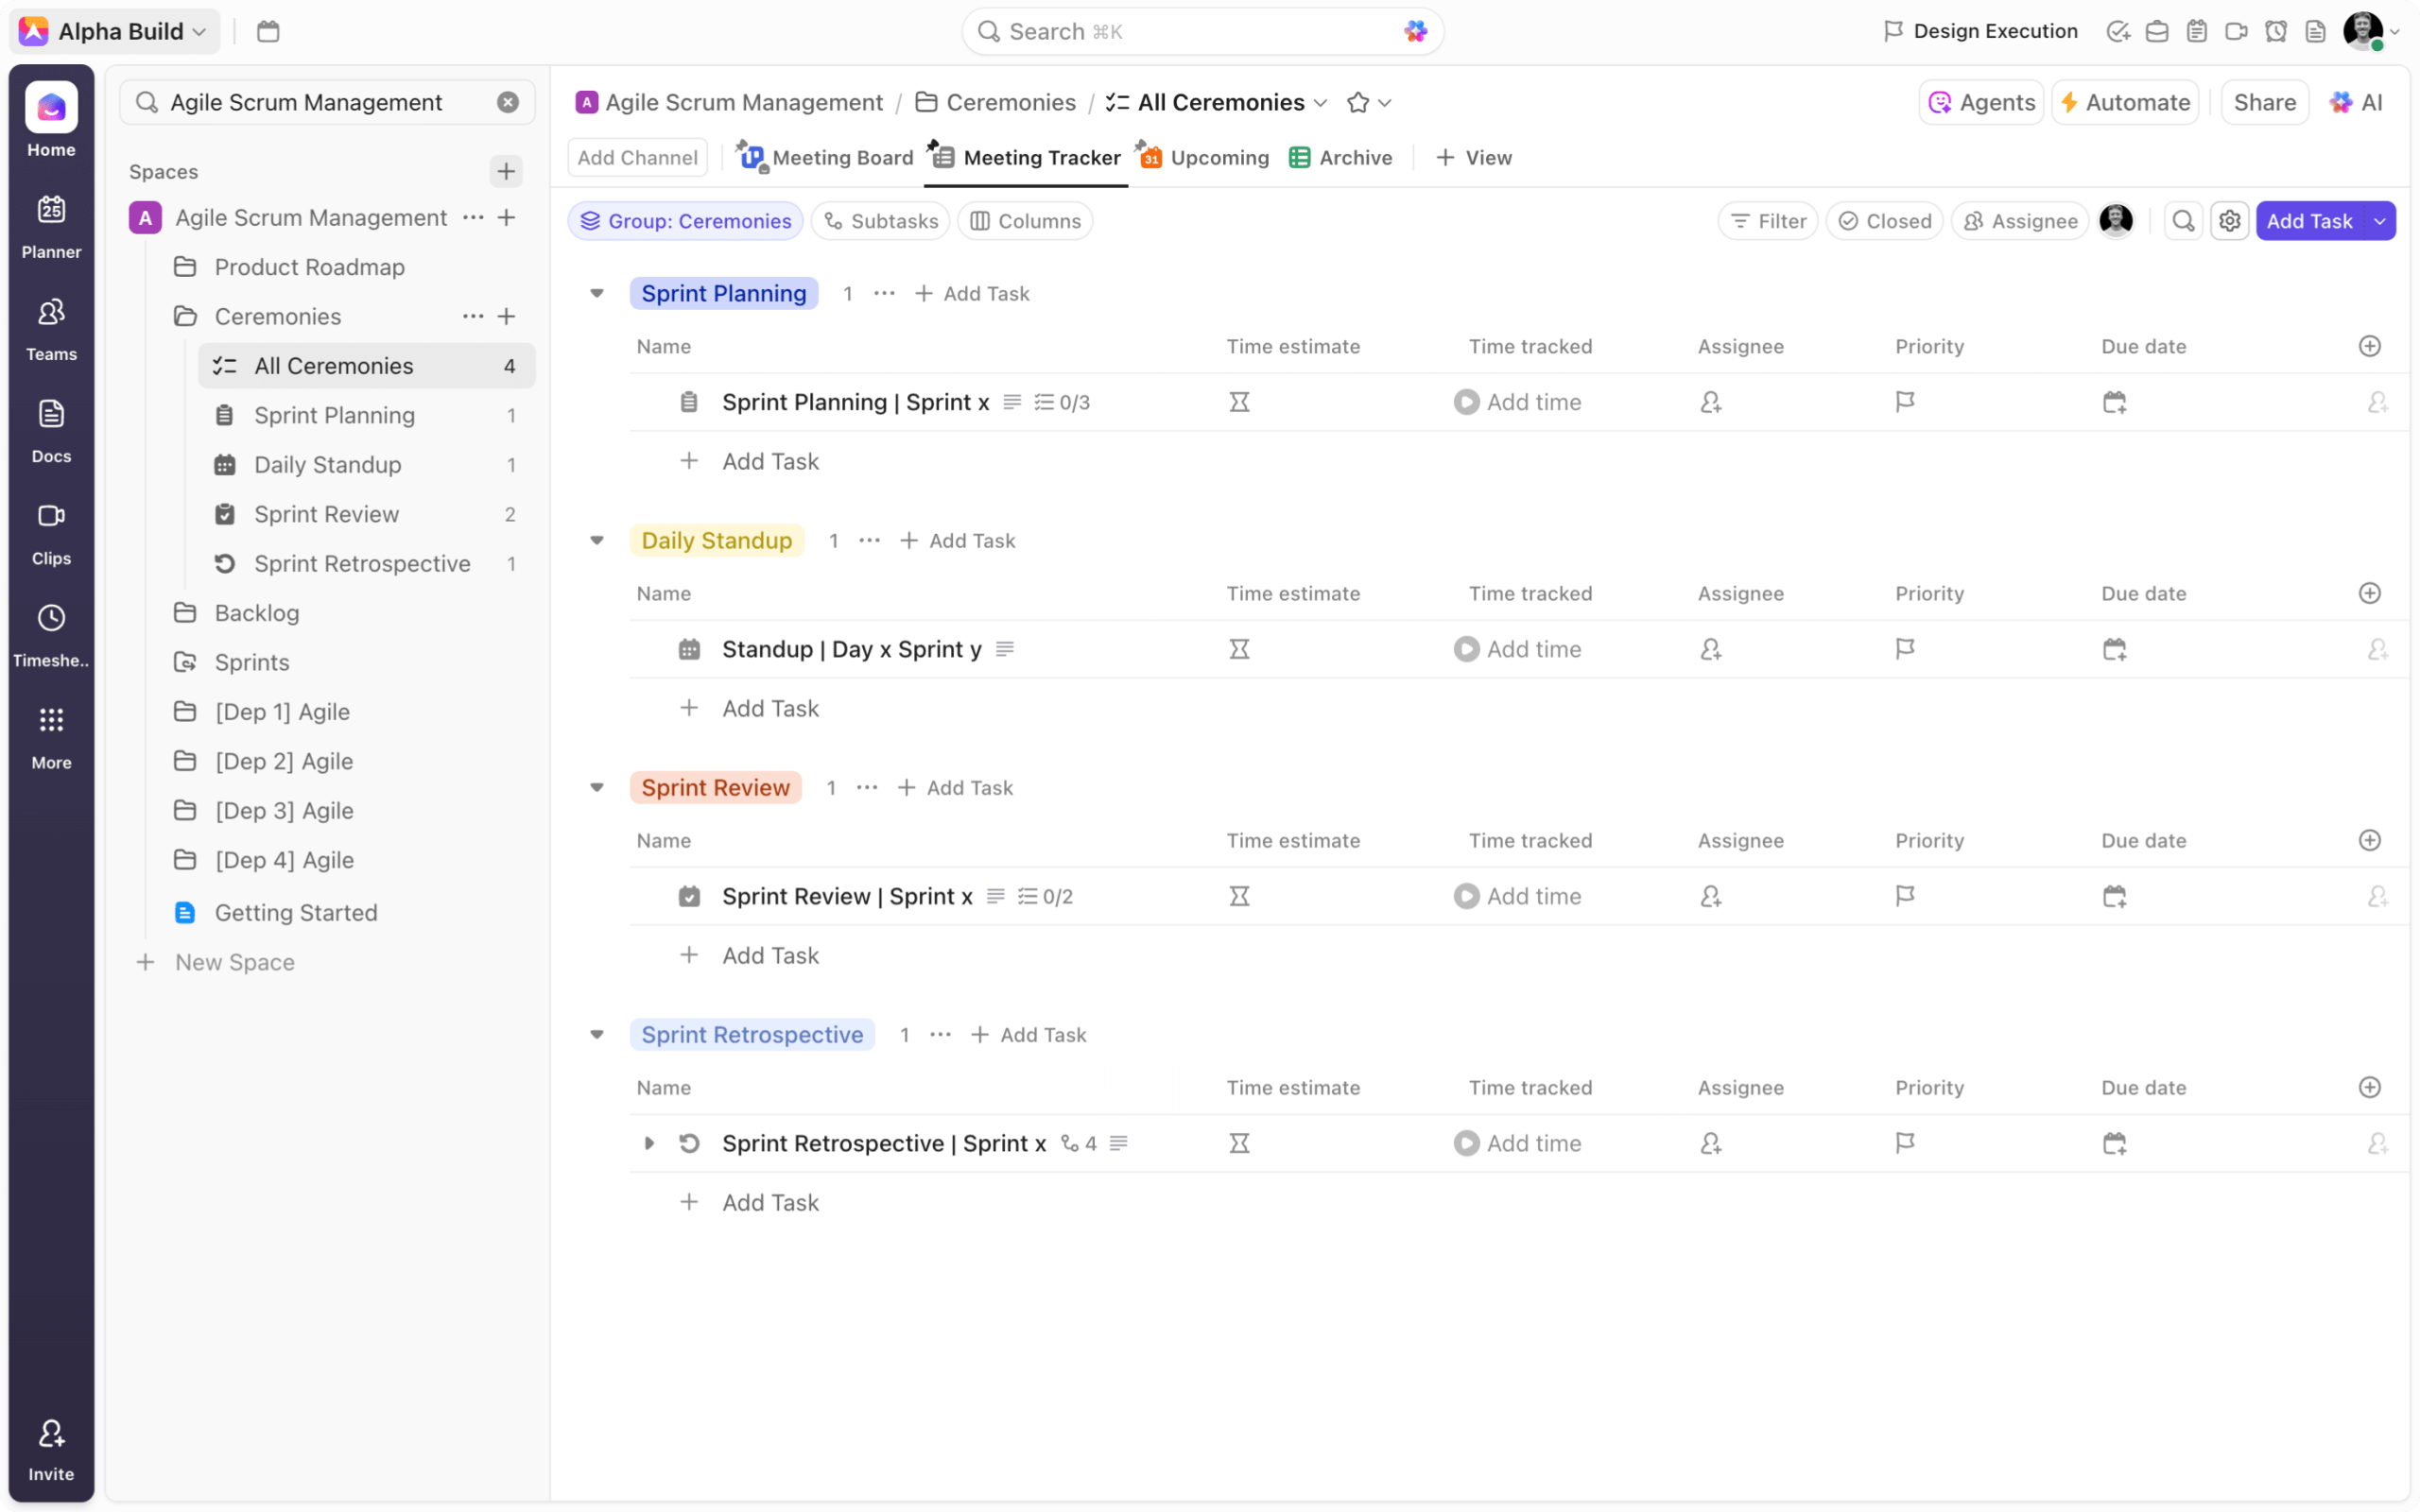Toggle the Closed tasks filter
This screenshot has width=2420, height=1512.
pyautogui.click(x=1884, y=221)
